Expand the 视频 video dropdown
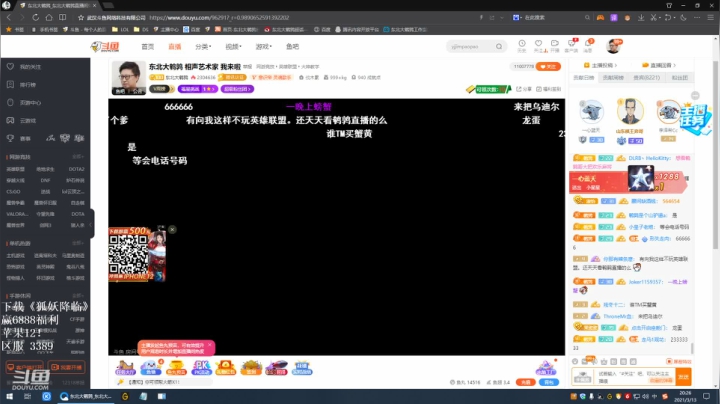720x404 pixels. coord(233,46)
